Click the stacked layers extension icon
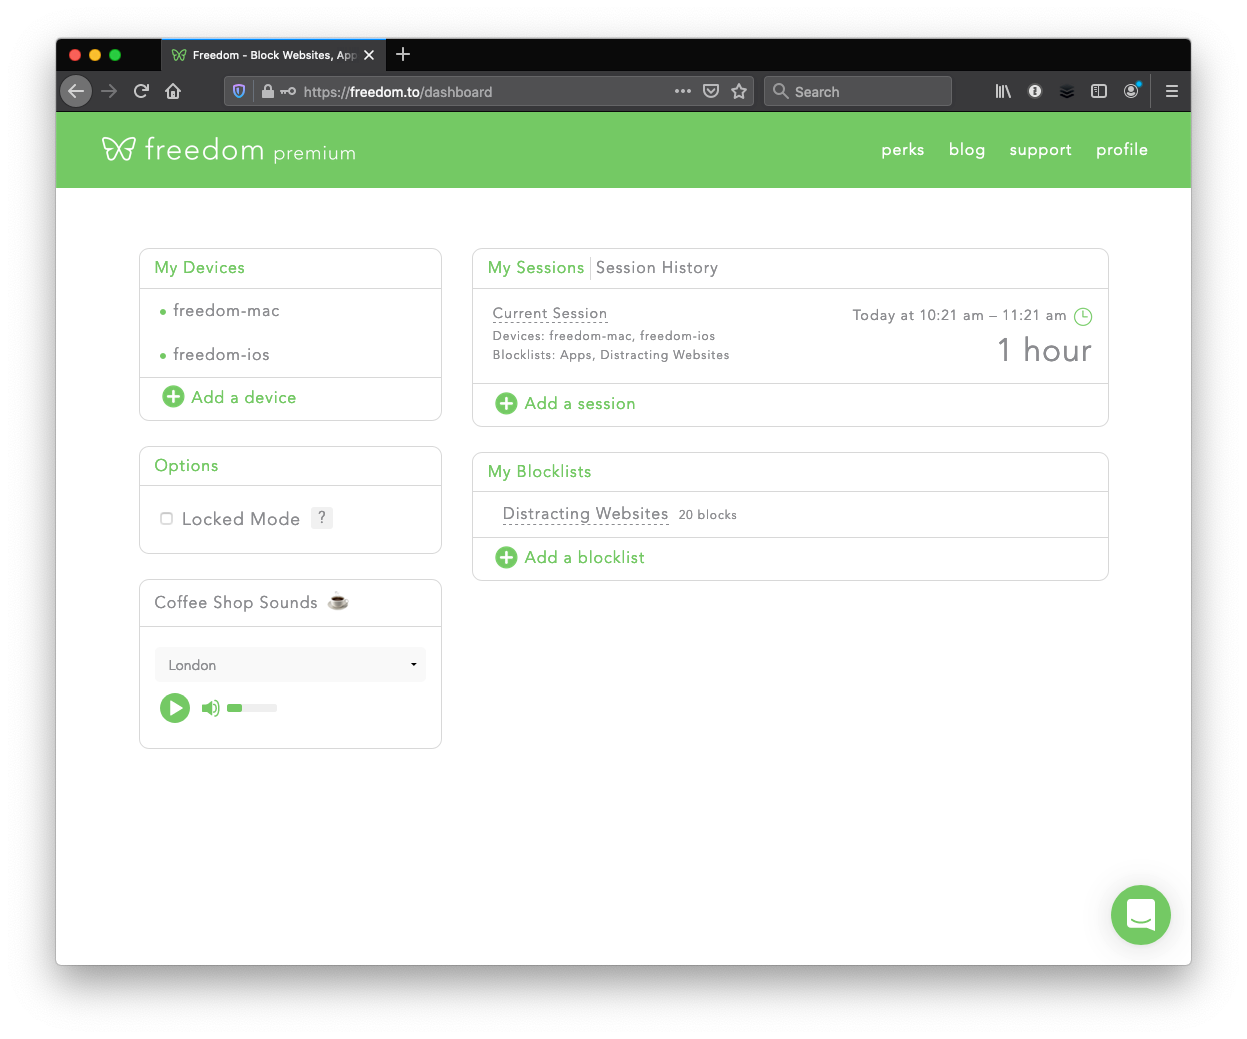This screenshot has width=1247, height=1039. point(1067,91)
